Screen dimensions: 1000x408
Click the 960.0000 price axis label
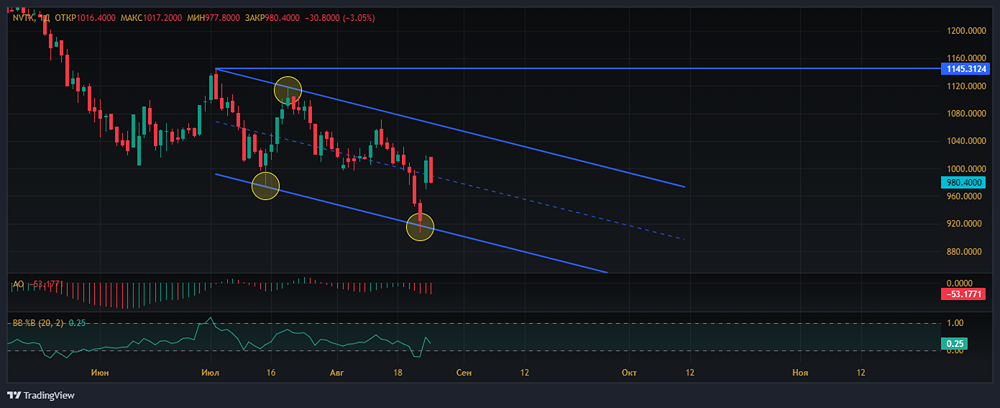(x=966, y=196)
